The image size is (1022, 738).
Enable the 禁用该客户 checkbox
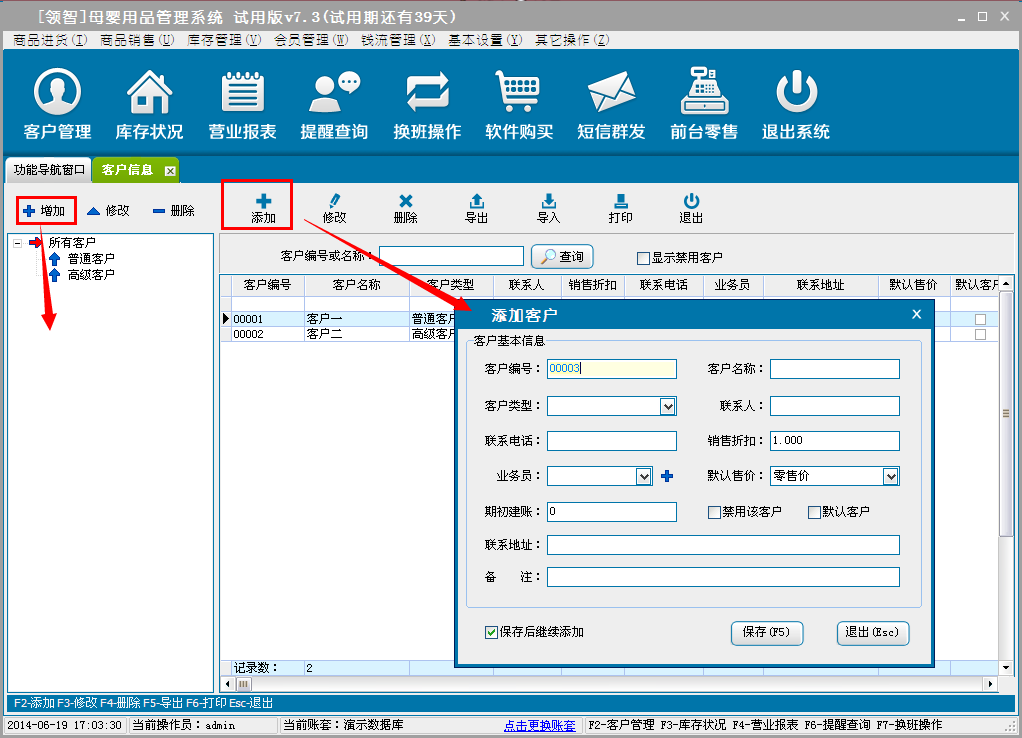click(714, 512)
